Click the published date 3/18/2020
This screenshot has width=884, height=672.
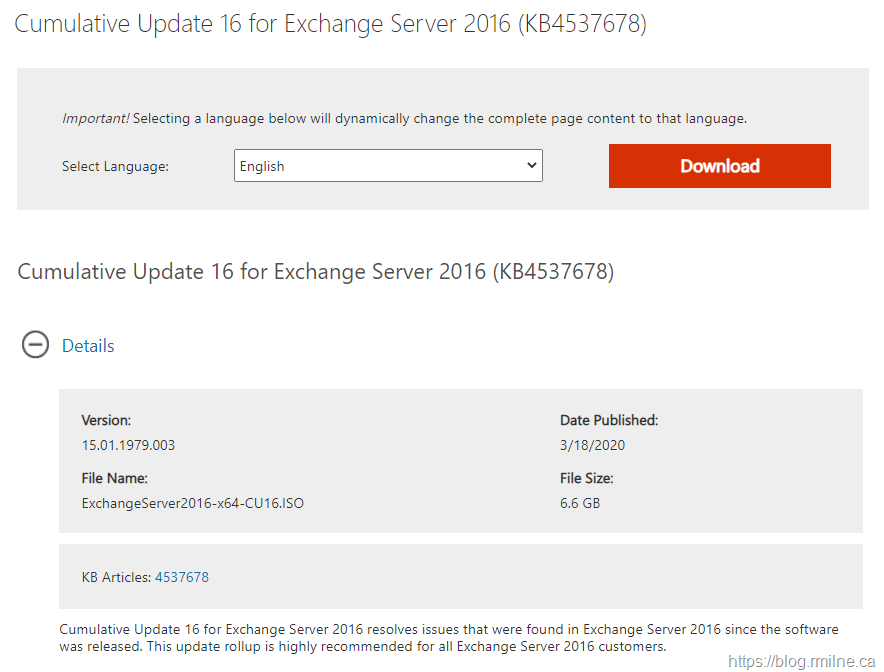click(x=592, y=445)
